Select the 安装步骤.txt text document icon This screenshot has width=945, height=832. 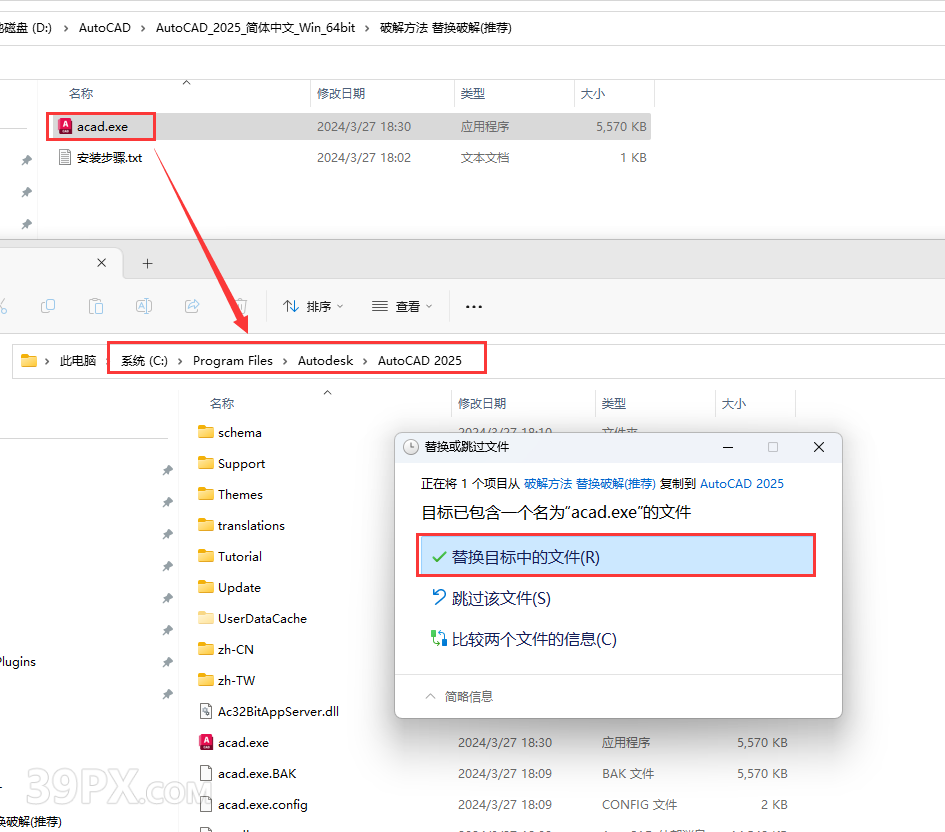(65, 158)
